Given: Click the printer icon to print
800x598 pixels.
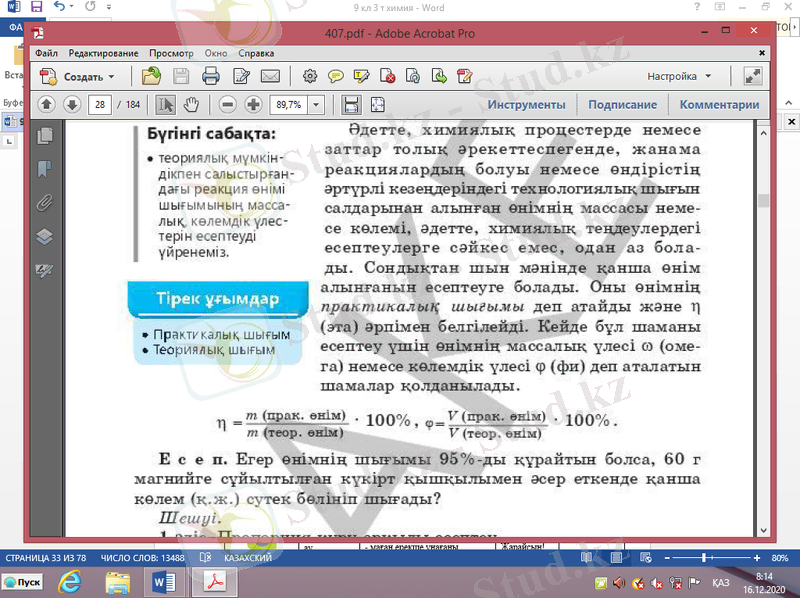Looking at the screenshot, I should [x=211, y=76].
